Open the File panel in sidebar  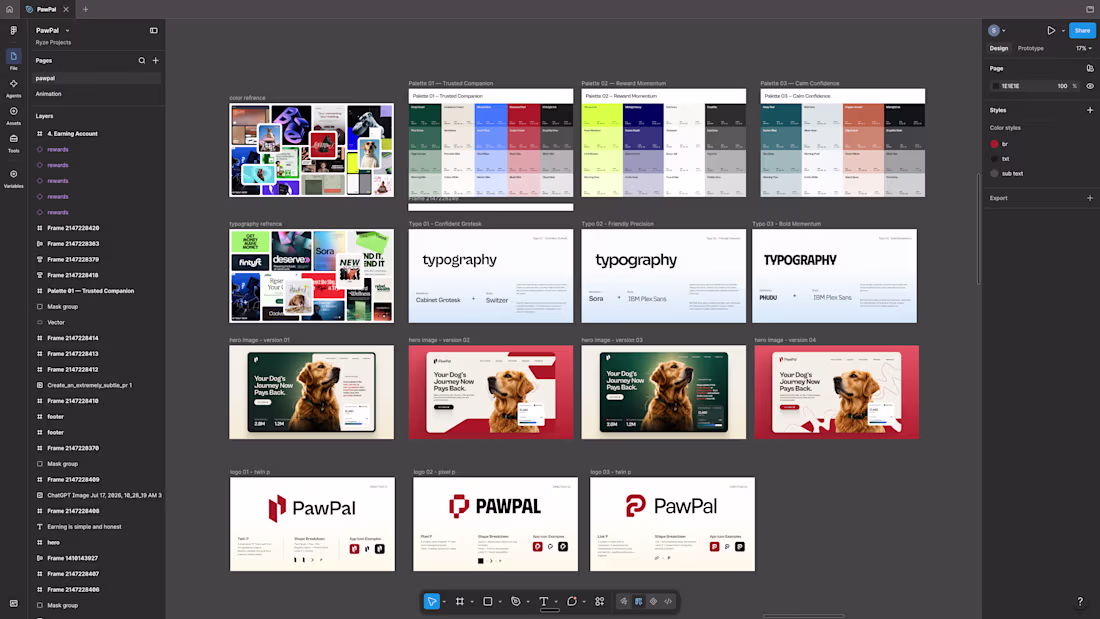tap(13, 59)
